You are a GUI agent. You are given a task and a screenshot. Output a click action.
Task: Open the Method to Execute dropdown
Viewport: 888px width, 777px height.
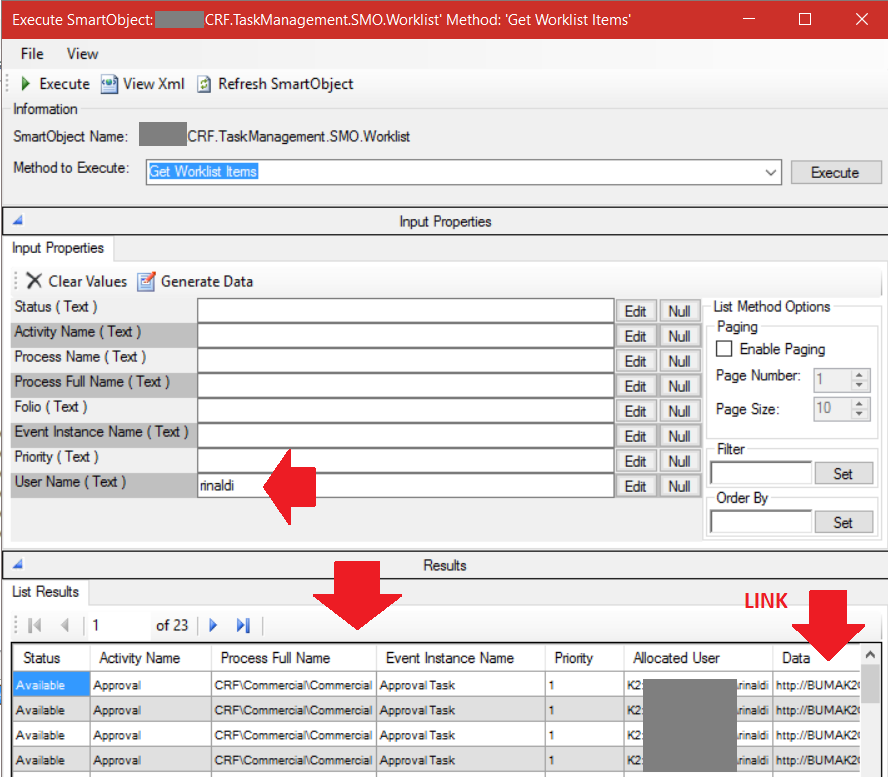[x=771, y=172]
